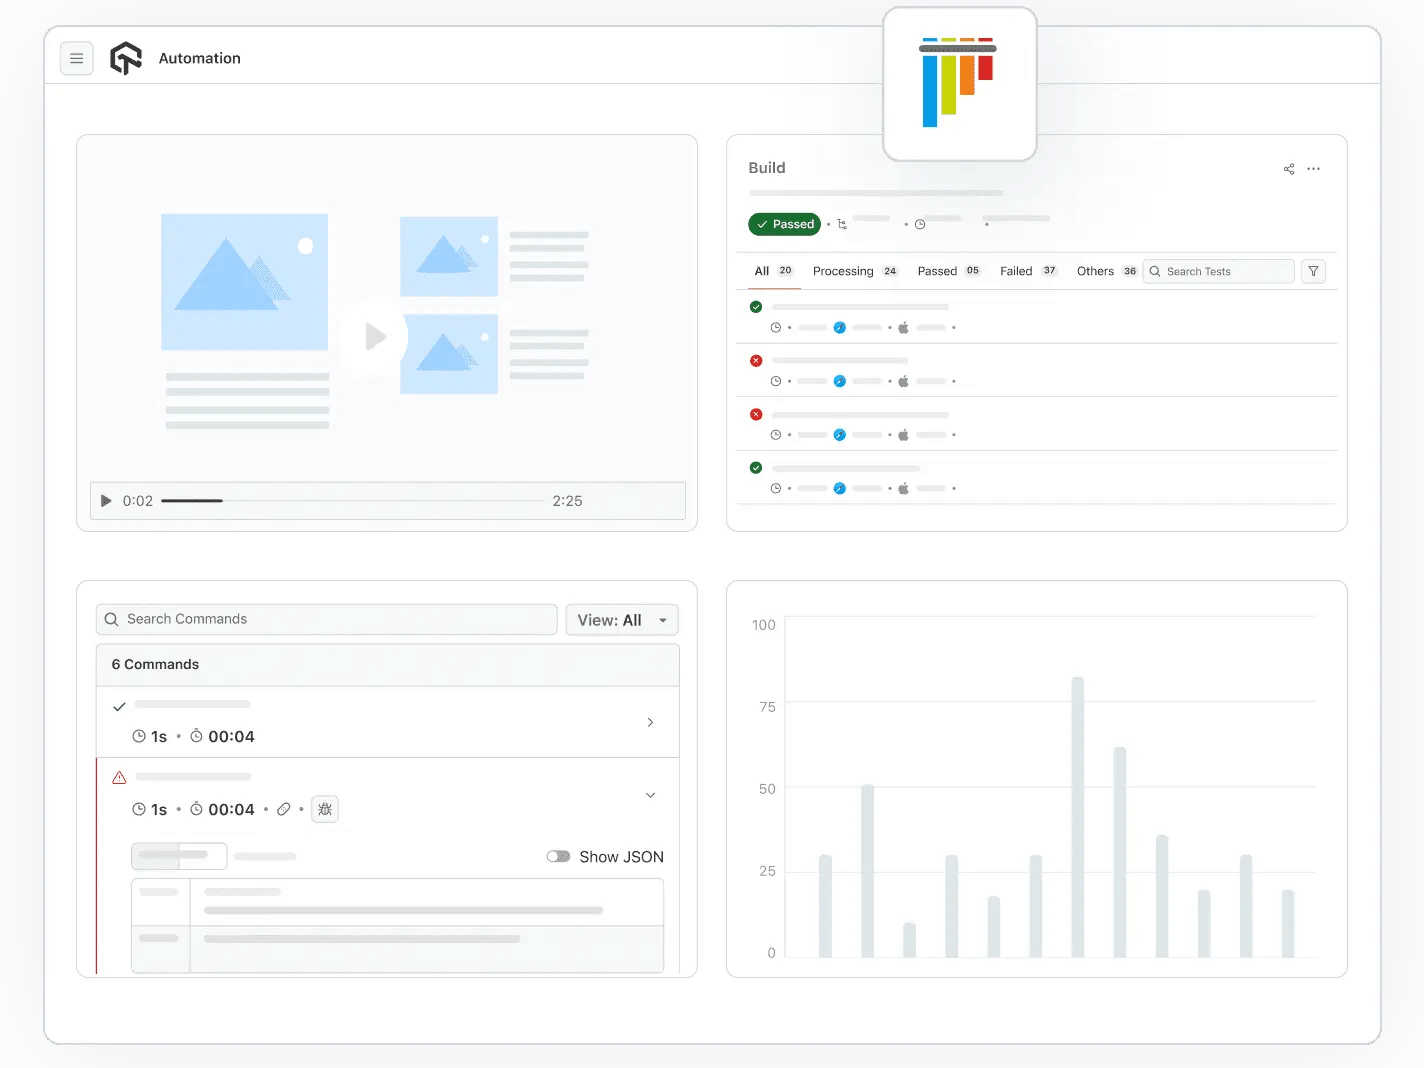Image resolution: width=1424 pixels, height=1068 pixels.
Task: Toggle the Show JSON switch
Action: point(558,857)
